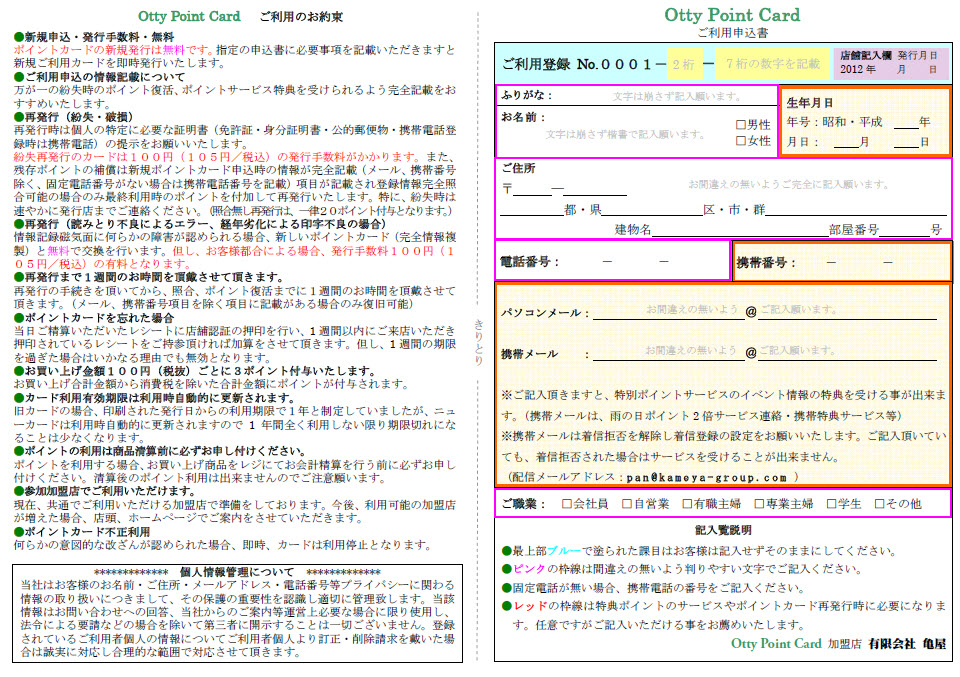This screenshot has width=960, height=677.
Task: Click the 個人情報管理について heading
Action: tap(236, 571)
